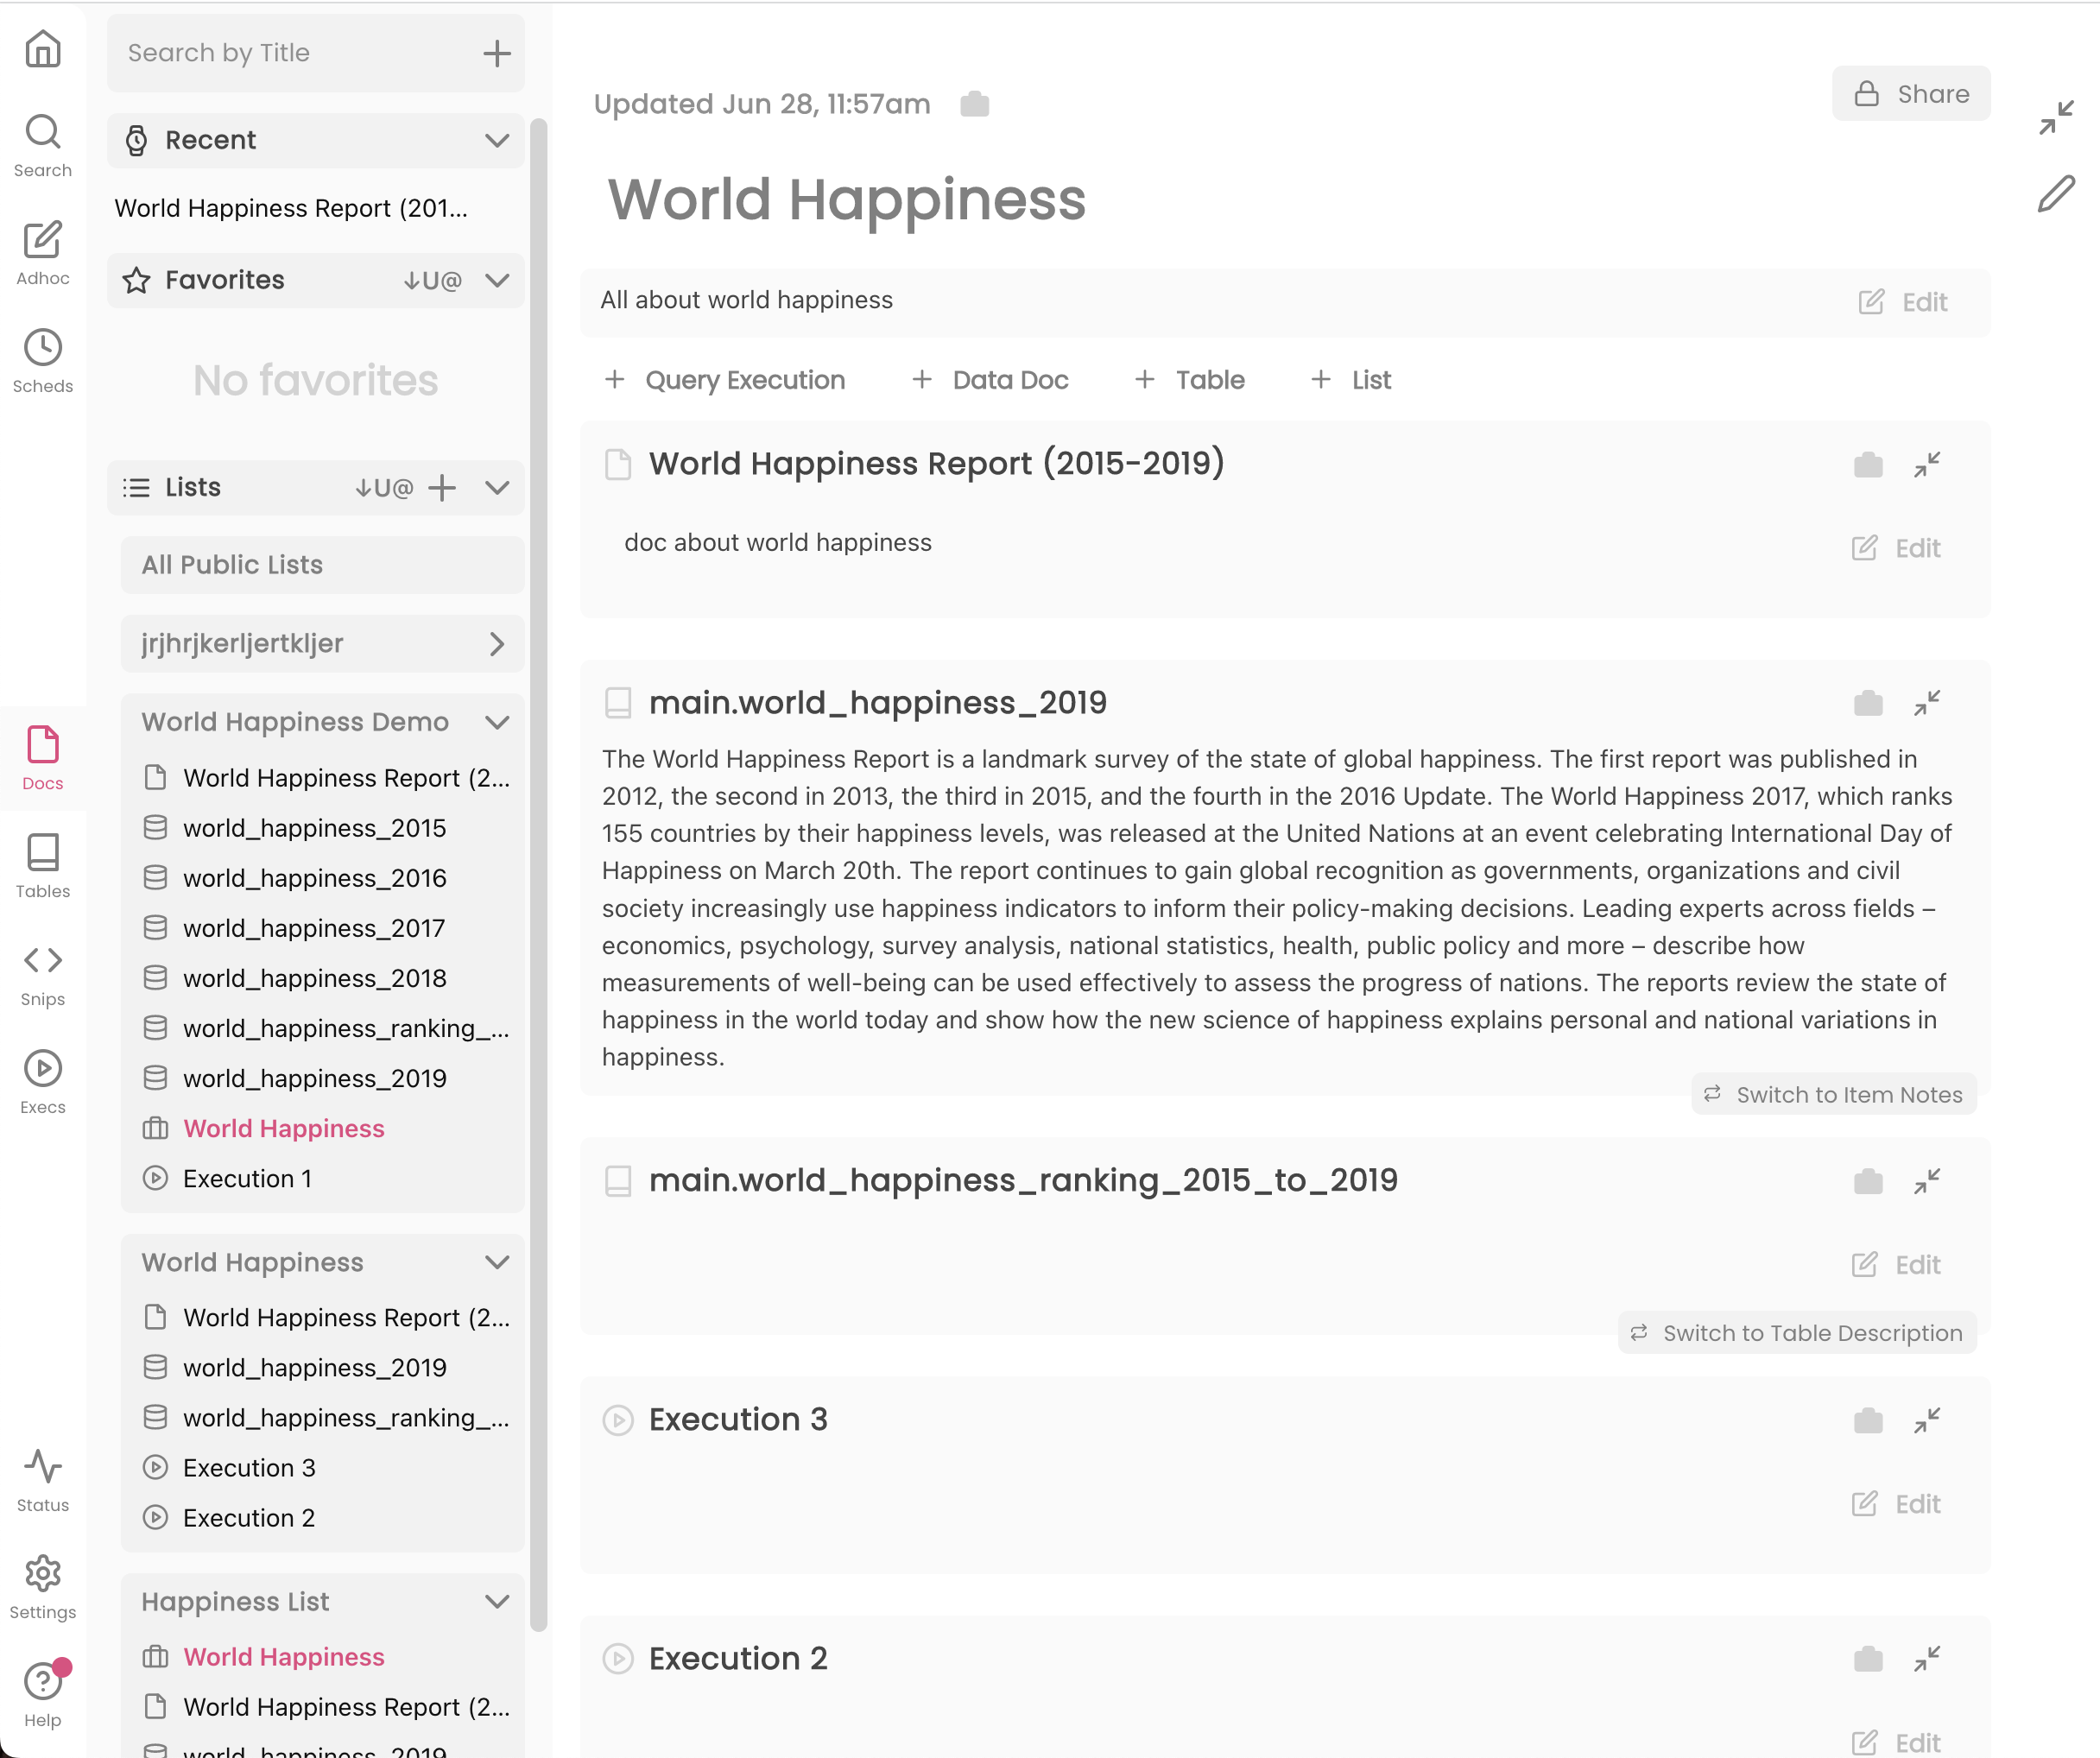2100x1758 pixels.
Task: Collapse World Happiness Demo list
Action: coord(497,722)
